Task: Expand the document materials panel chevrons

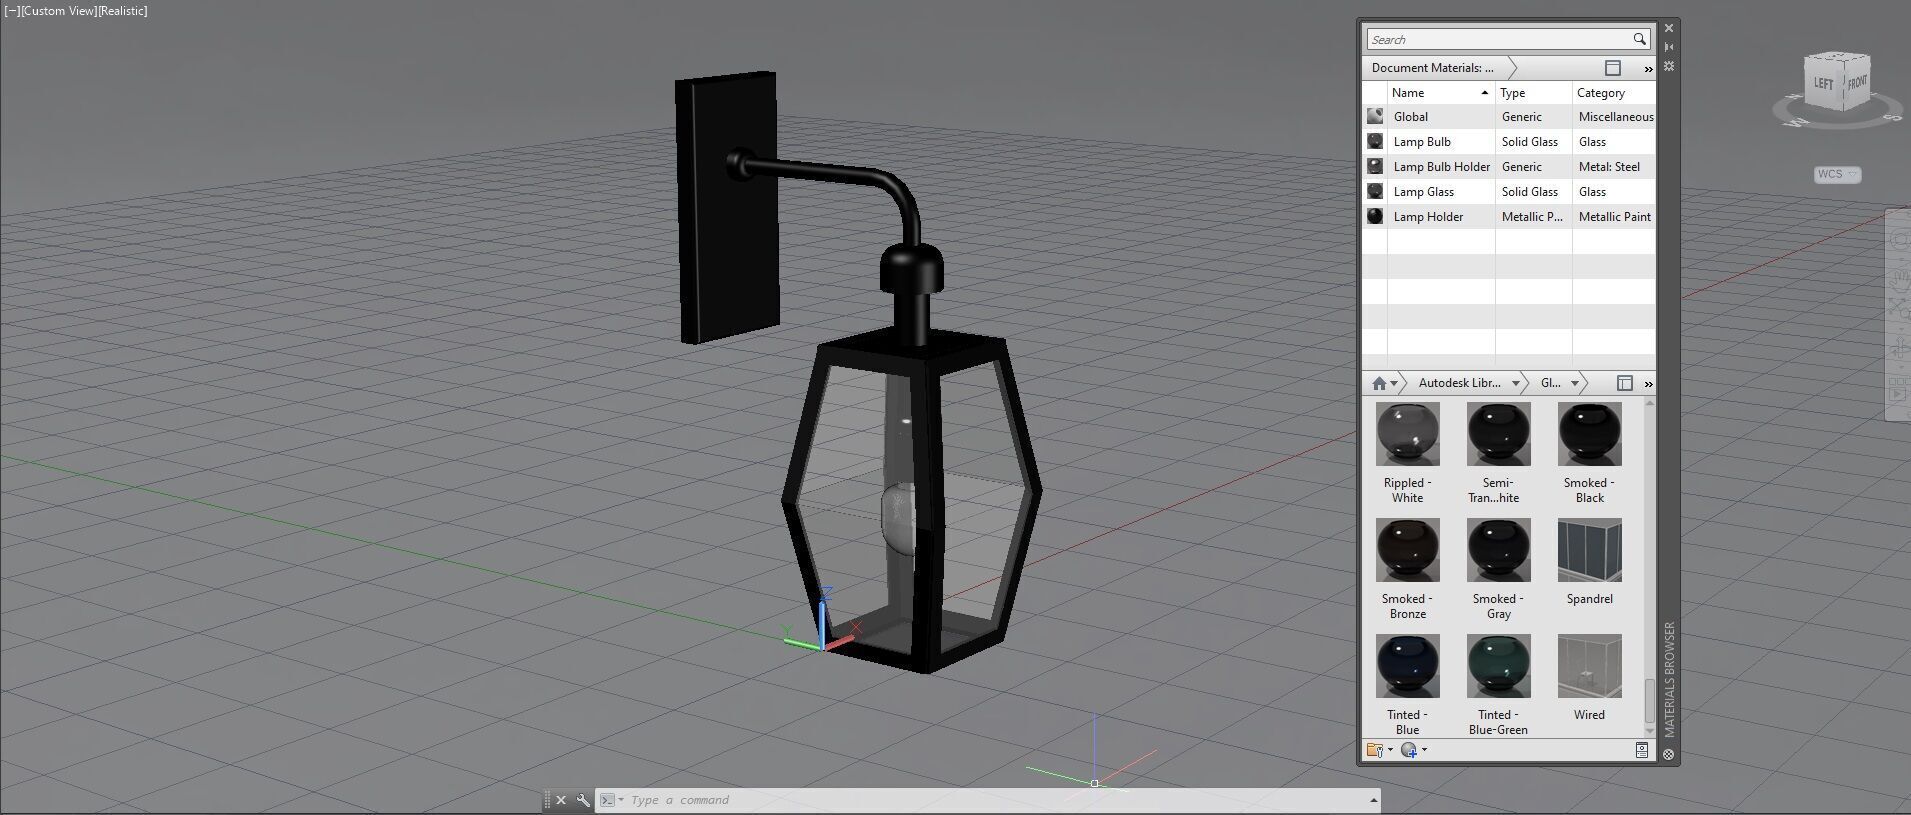Action: pos(1648,69)
